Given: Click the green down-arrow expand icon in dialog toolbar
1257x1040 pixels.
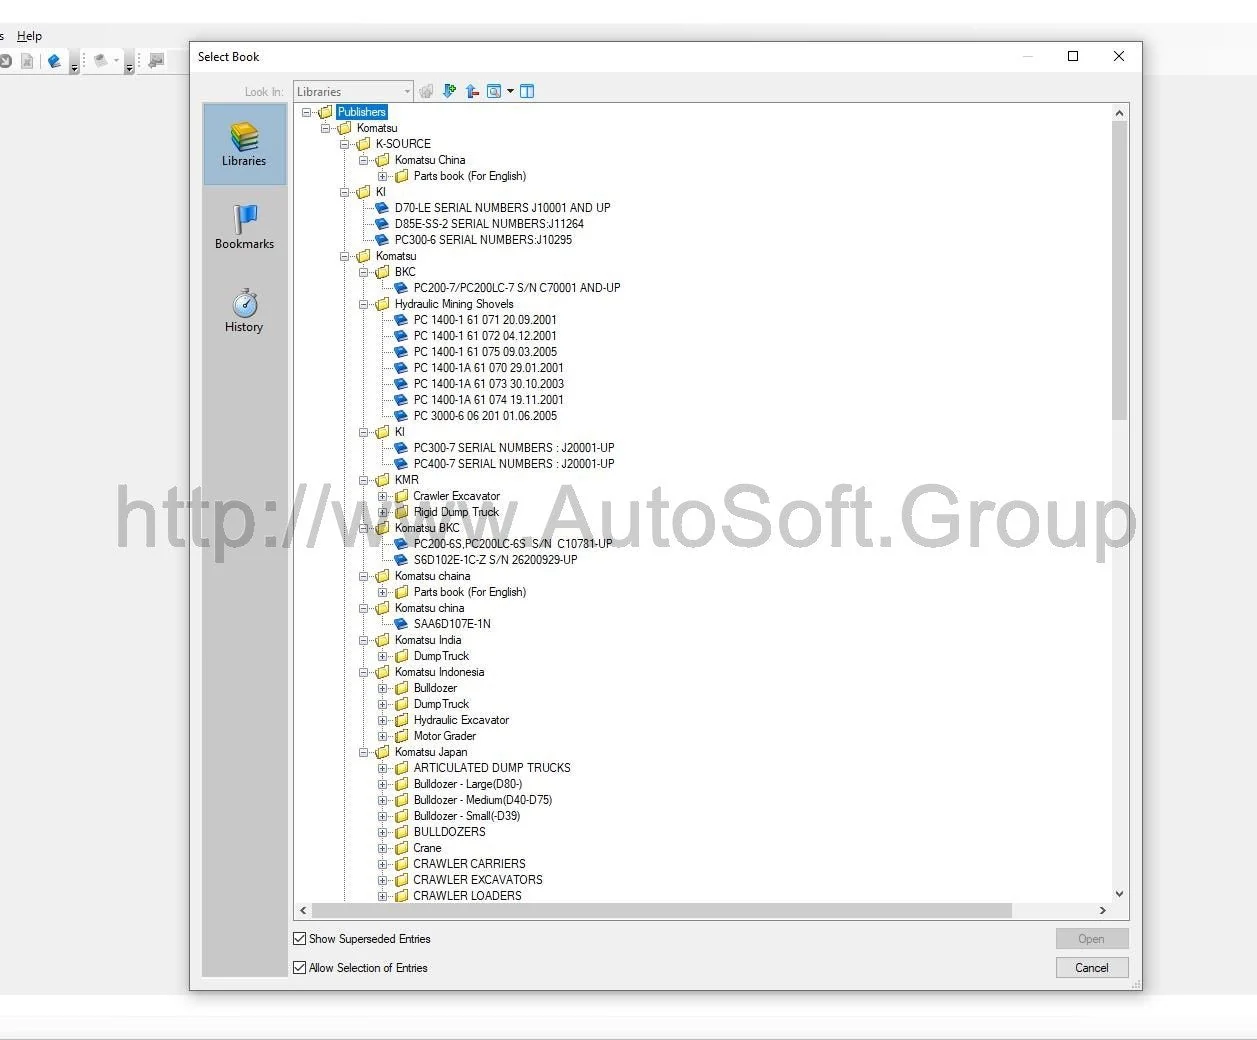Looking at the screenshot, I should pos(449,91).
